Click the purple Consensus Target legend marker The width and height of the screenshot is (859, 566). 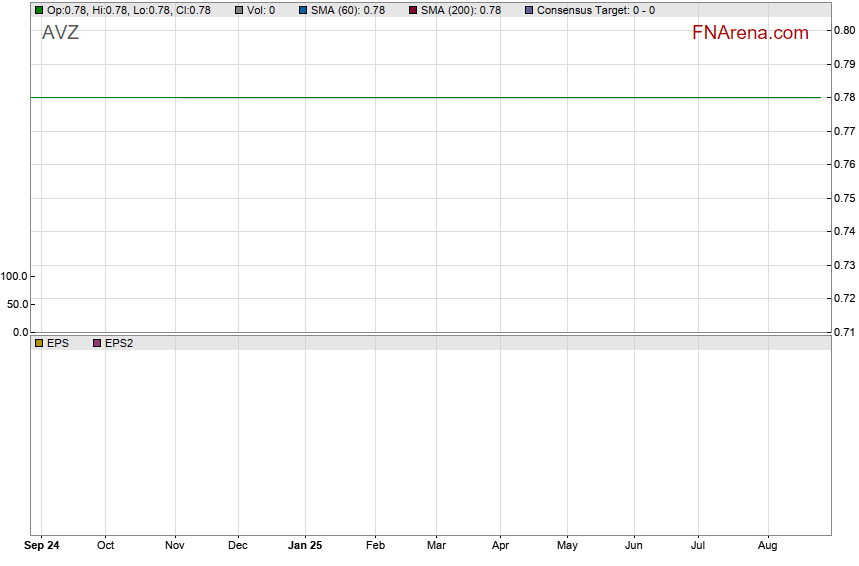tap(529, 10)
